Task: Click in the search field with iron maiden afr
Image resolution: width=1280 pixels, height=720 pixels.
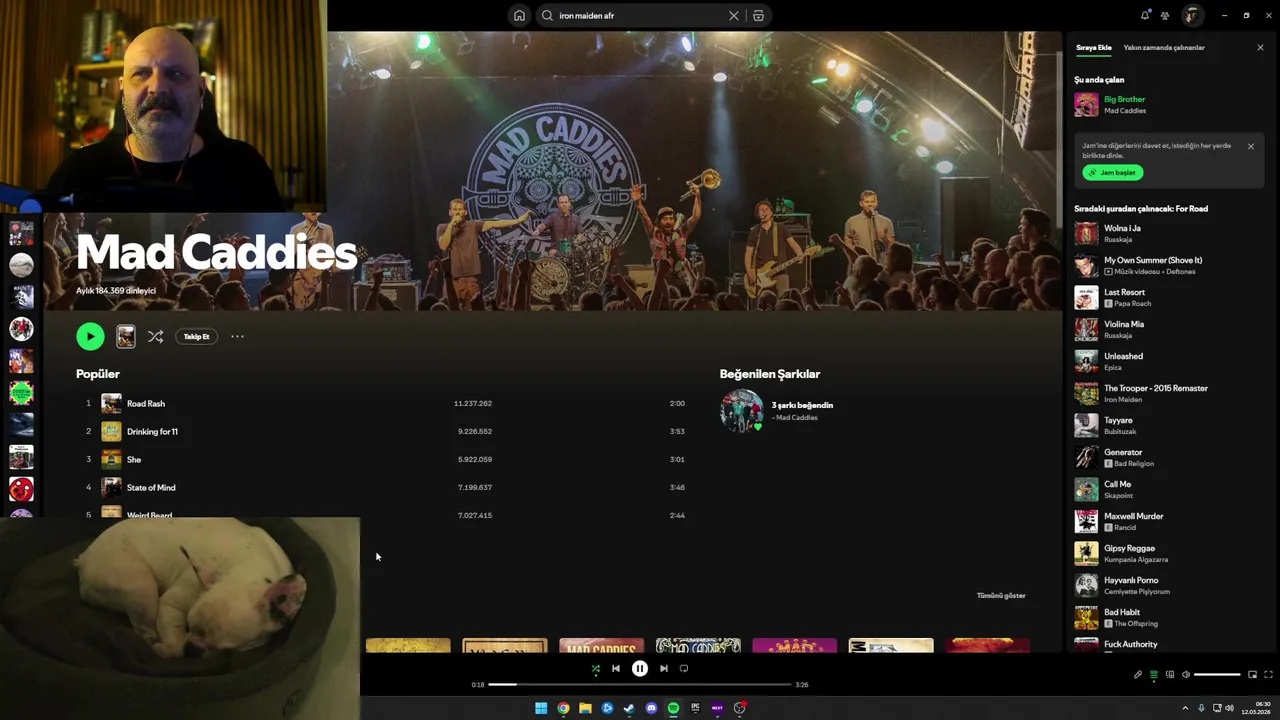Action: point(640,15)
